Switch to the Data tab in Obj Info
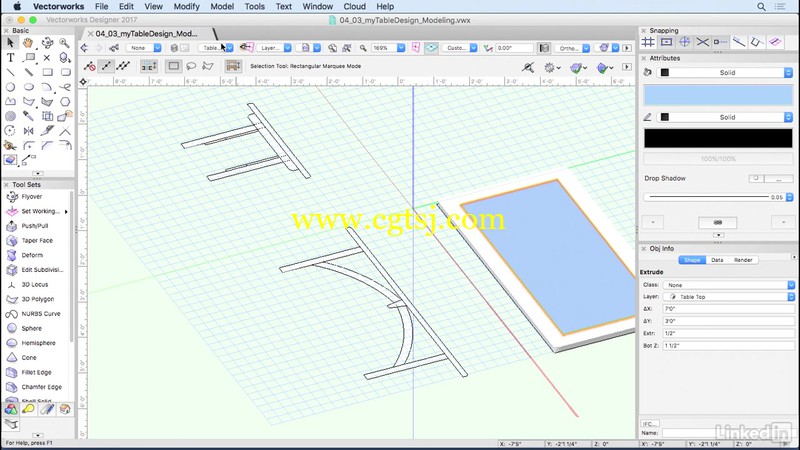This screenshot has width=800, height=450. [717, 260]
